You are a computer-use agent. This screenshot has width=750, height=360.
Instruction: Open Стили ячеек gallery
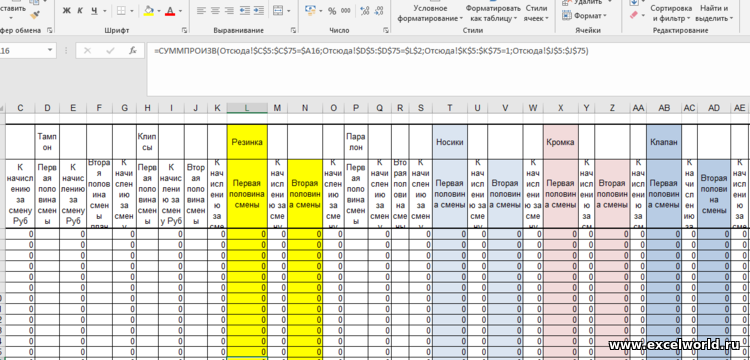[536, 13]
